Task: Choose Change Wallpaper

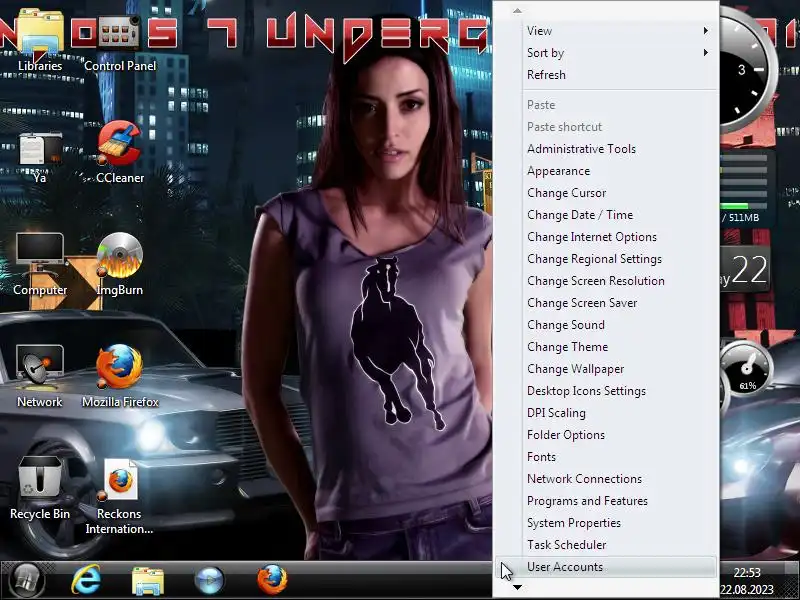Action: coord(619,368)
